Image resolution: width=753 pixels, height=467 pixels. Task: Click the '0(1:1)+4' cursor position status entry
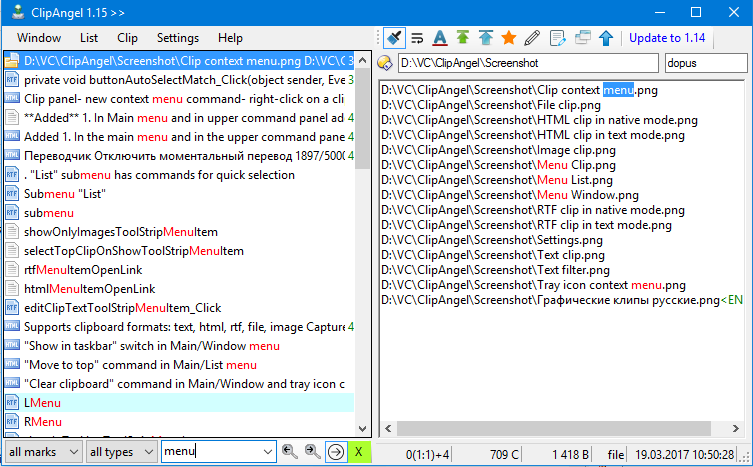[x=427, y=455]
